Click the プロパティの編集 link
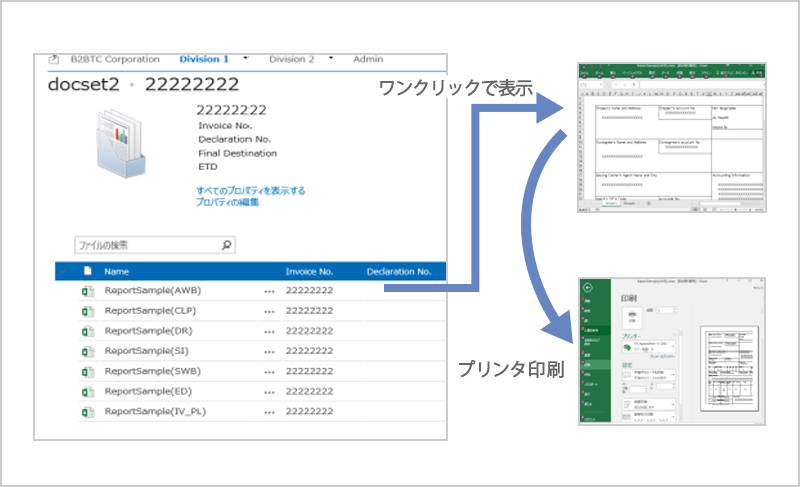The image size is (800, 487). pyautogui.click(x=228, y=202)
